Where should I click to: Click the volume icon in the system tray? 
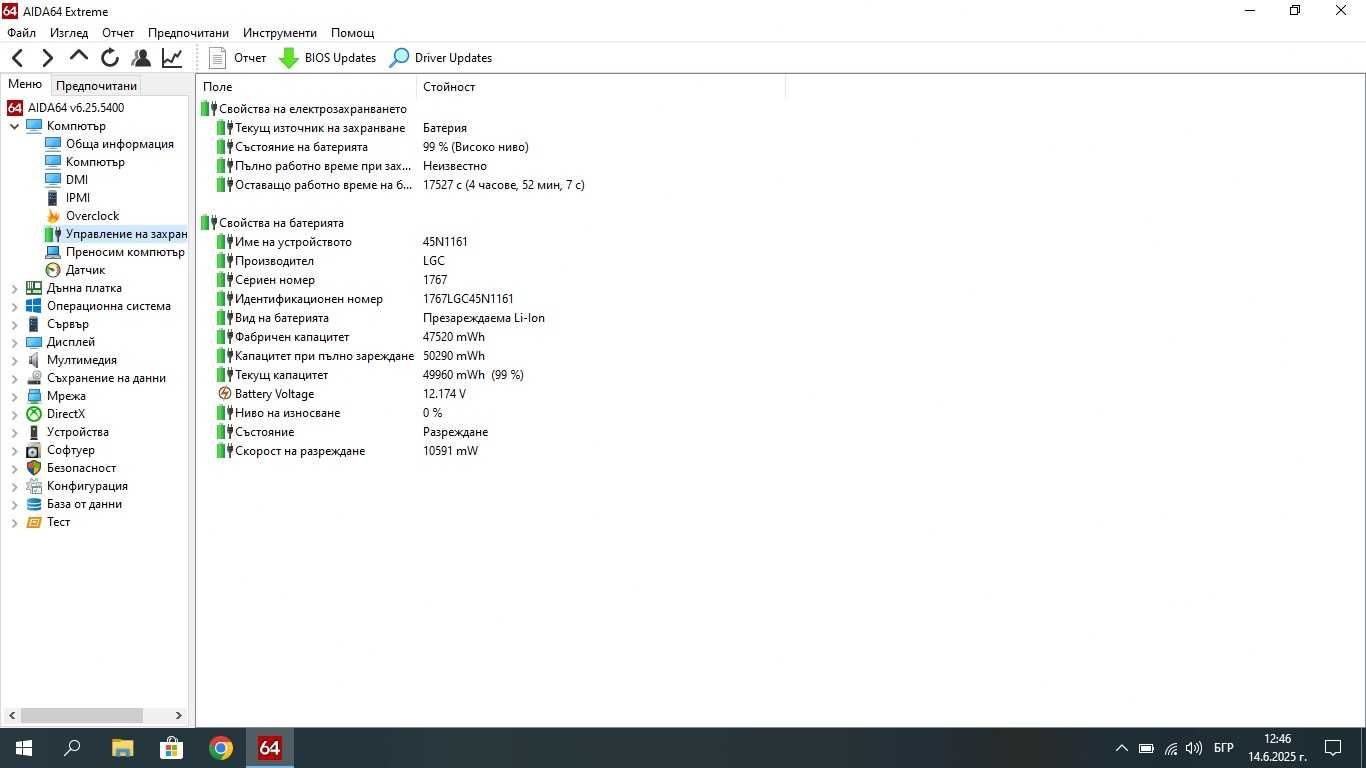coord(1194,748)
